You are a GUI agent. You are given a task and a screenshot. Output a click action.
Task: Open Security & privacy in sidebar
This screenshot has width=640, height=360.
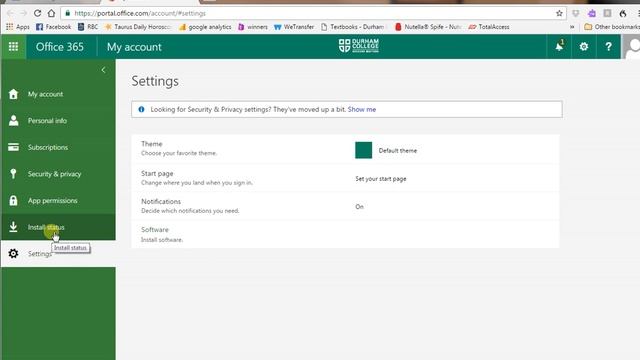click(58, 174)
